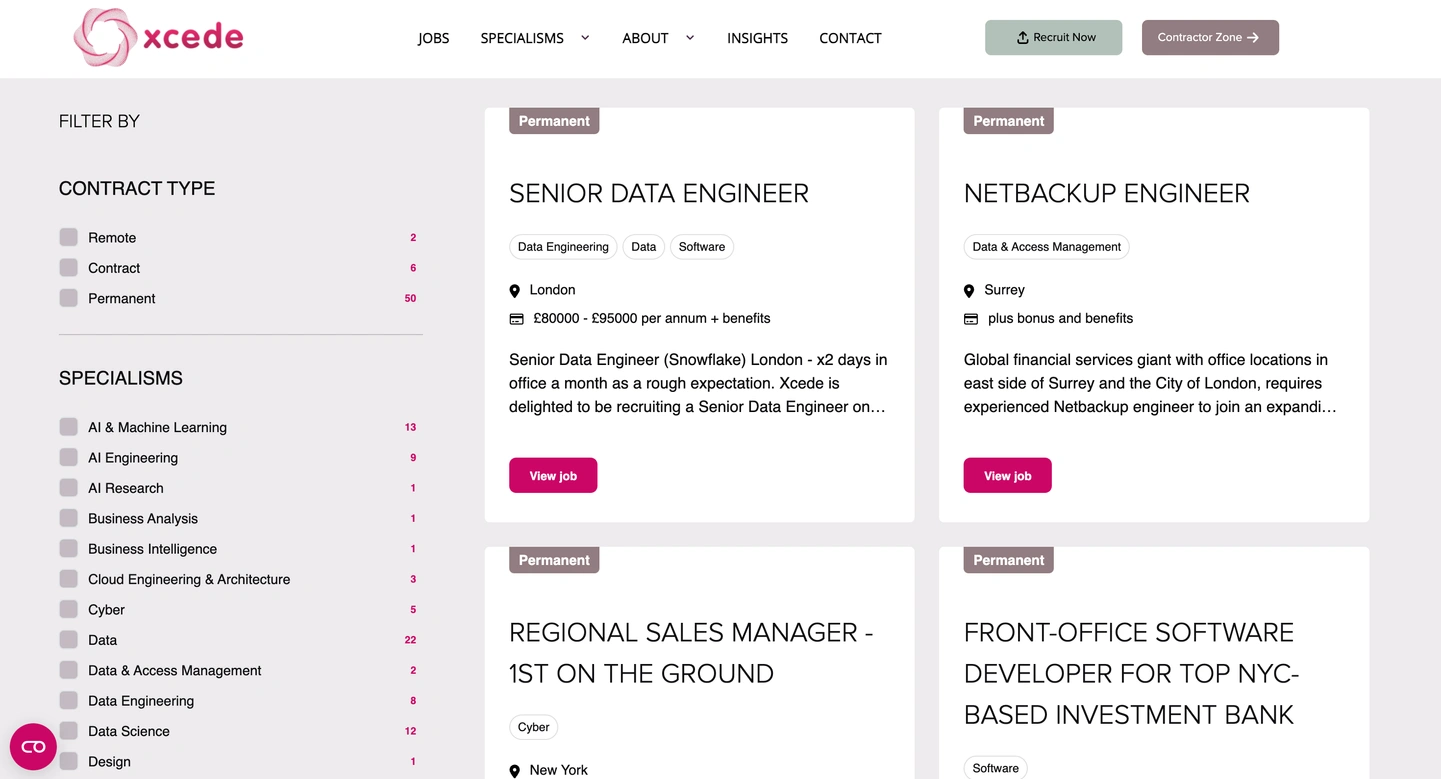The image size is (1441, 779).
Task: Click the upload icon in Recruit Now
Action: pos(1022,38)
